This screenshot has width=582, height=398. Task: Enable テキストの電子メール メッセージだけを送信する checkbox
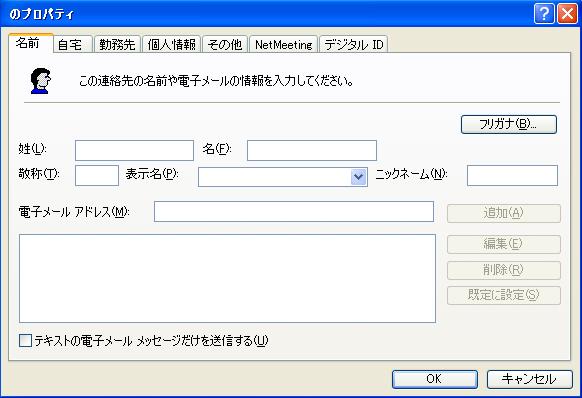[25, 340]
